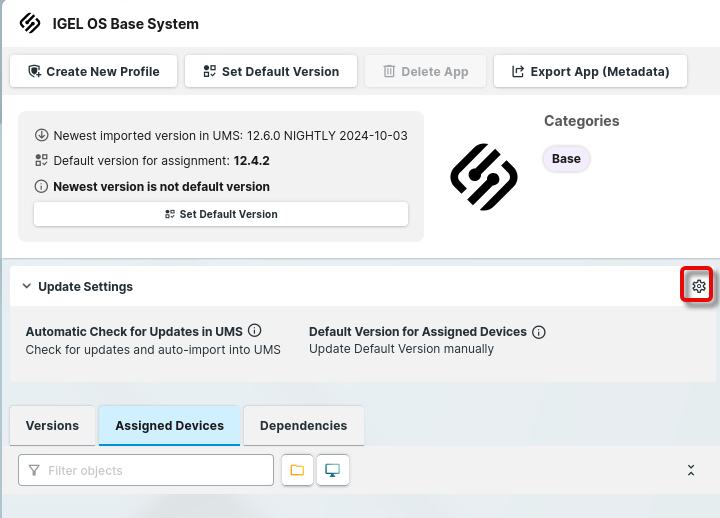Open the Dependencies tab
Viewport: 720px width, 518px height.
pyautogui.click(x=303, y=426)
